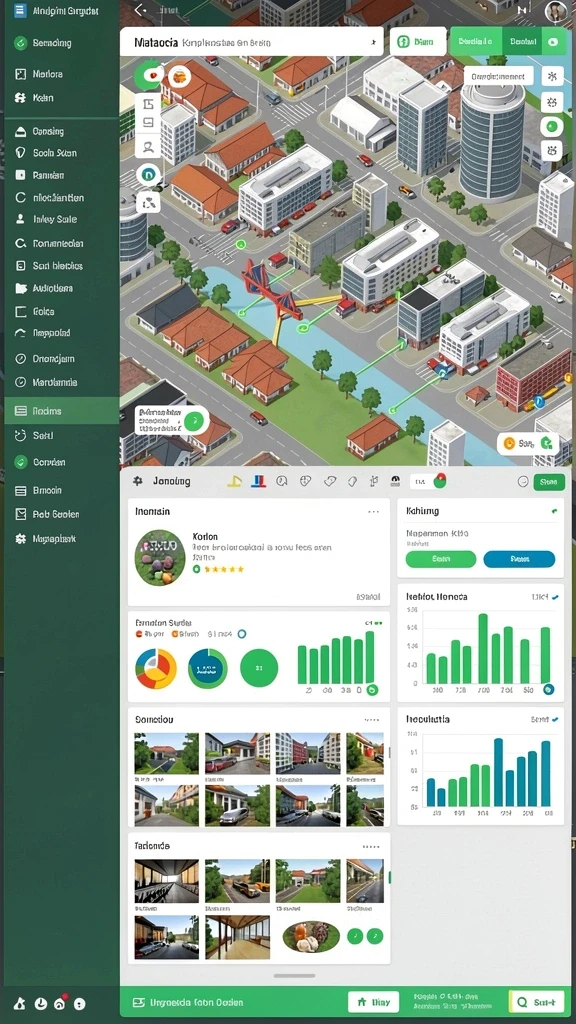Select the highlighted Rodms sidebar item
The height and width of the screenshot is (1024, 576).
tap(61, 411)
